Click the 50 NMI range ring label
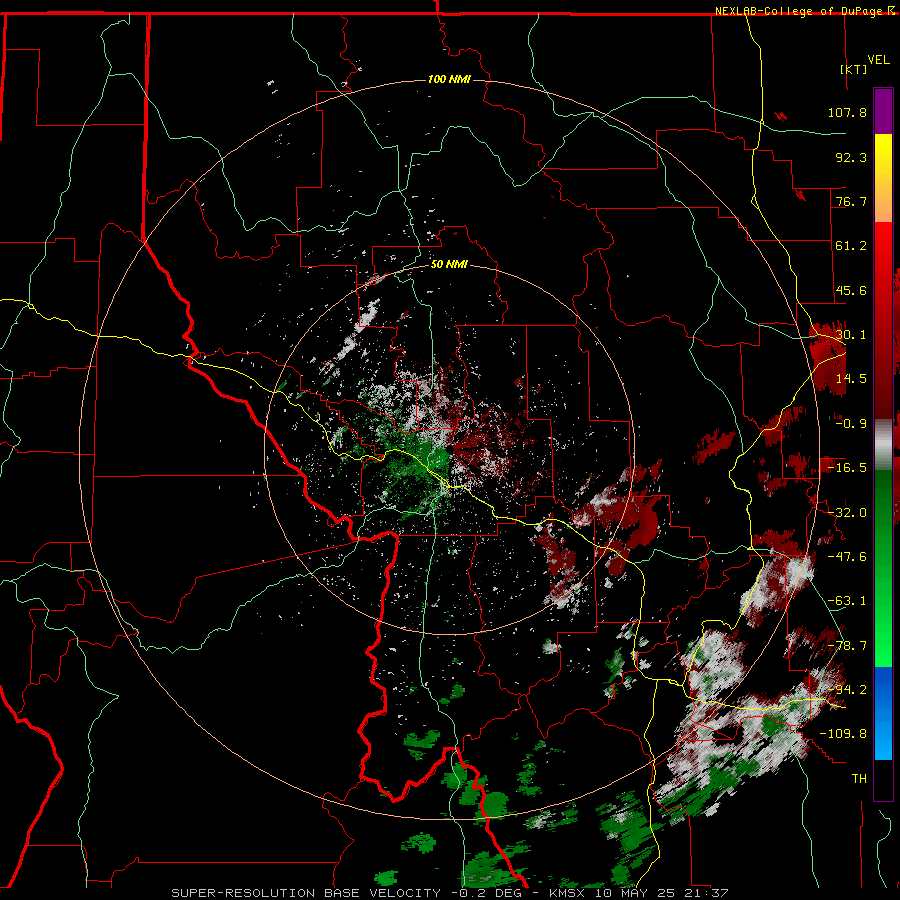The height and width of the screenshot is (900, 900). (449, 265)
